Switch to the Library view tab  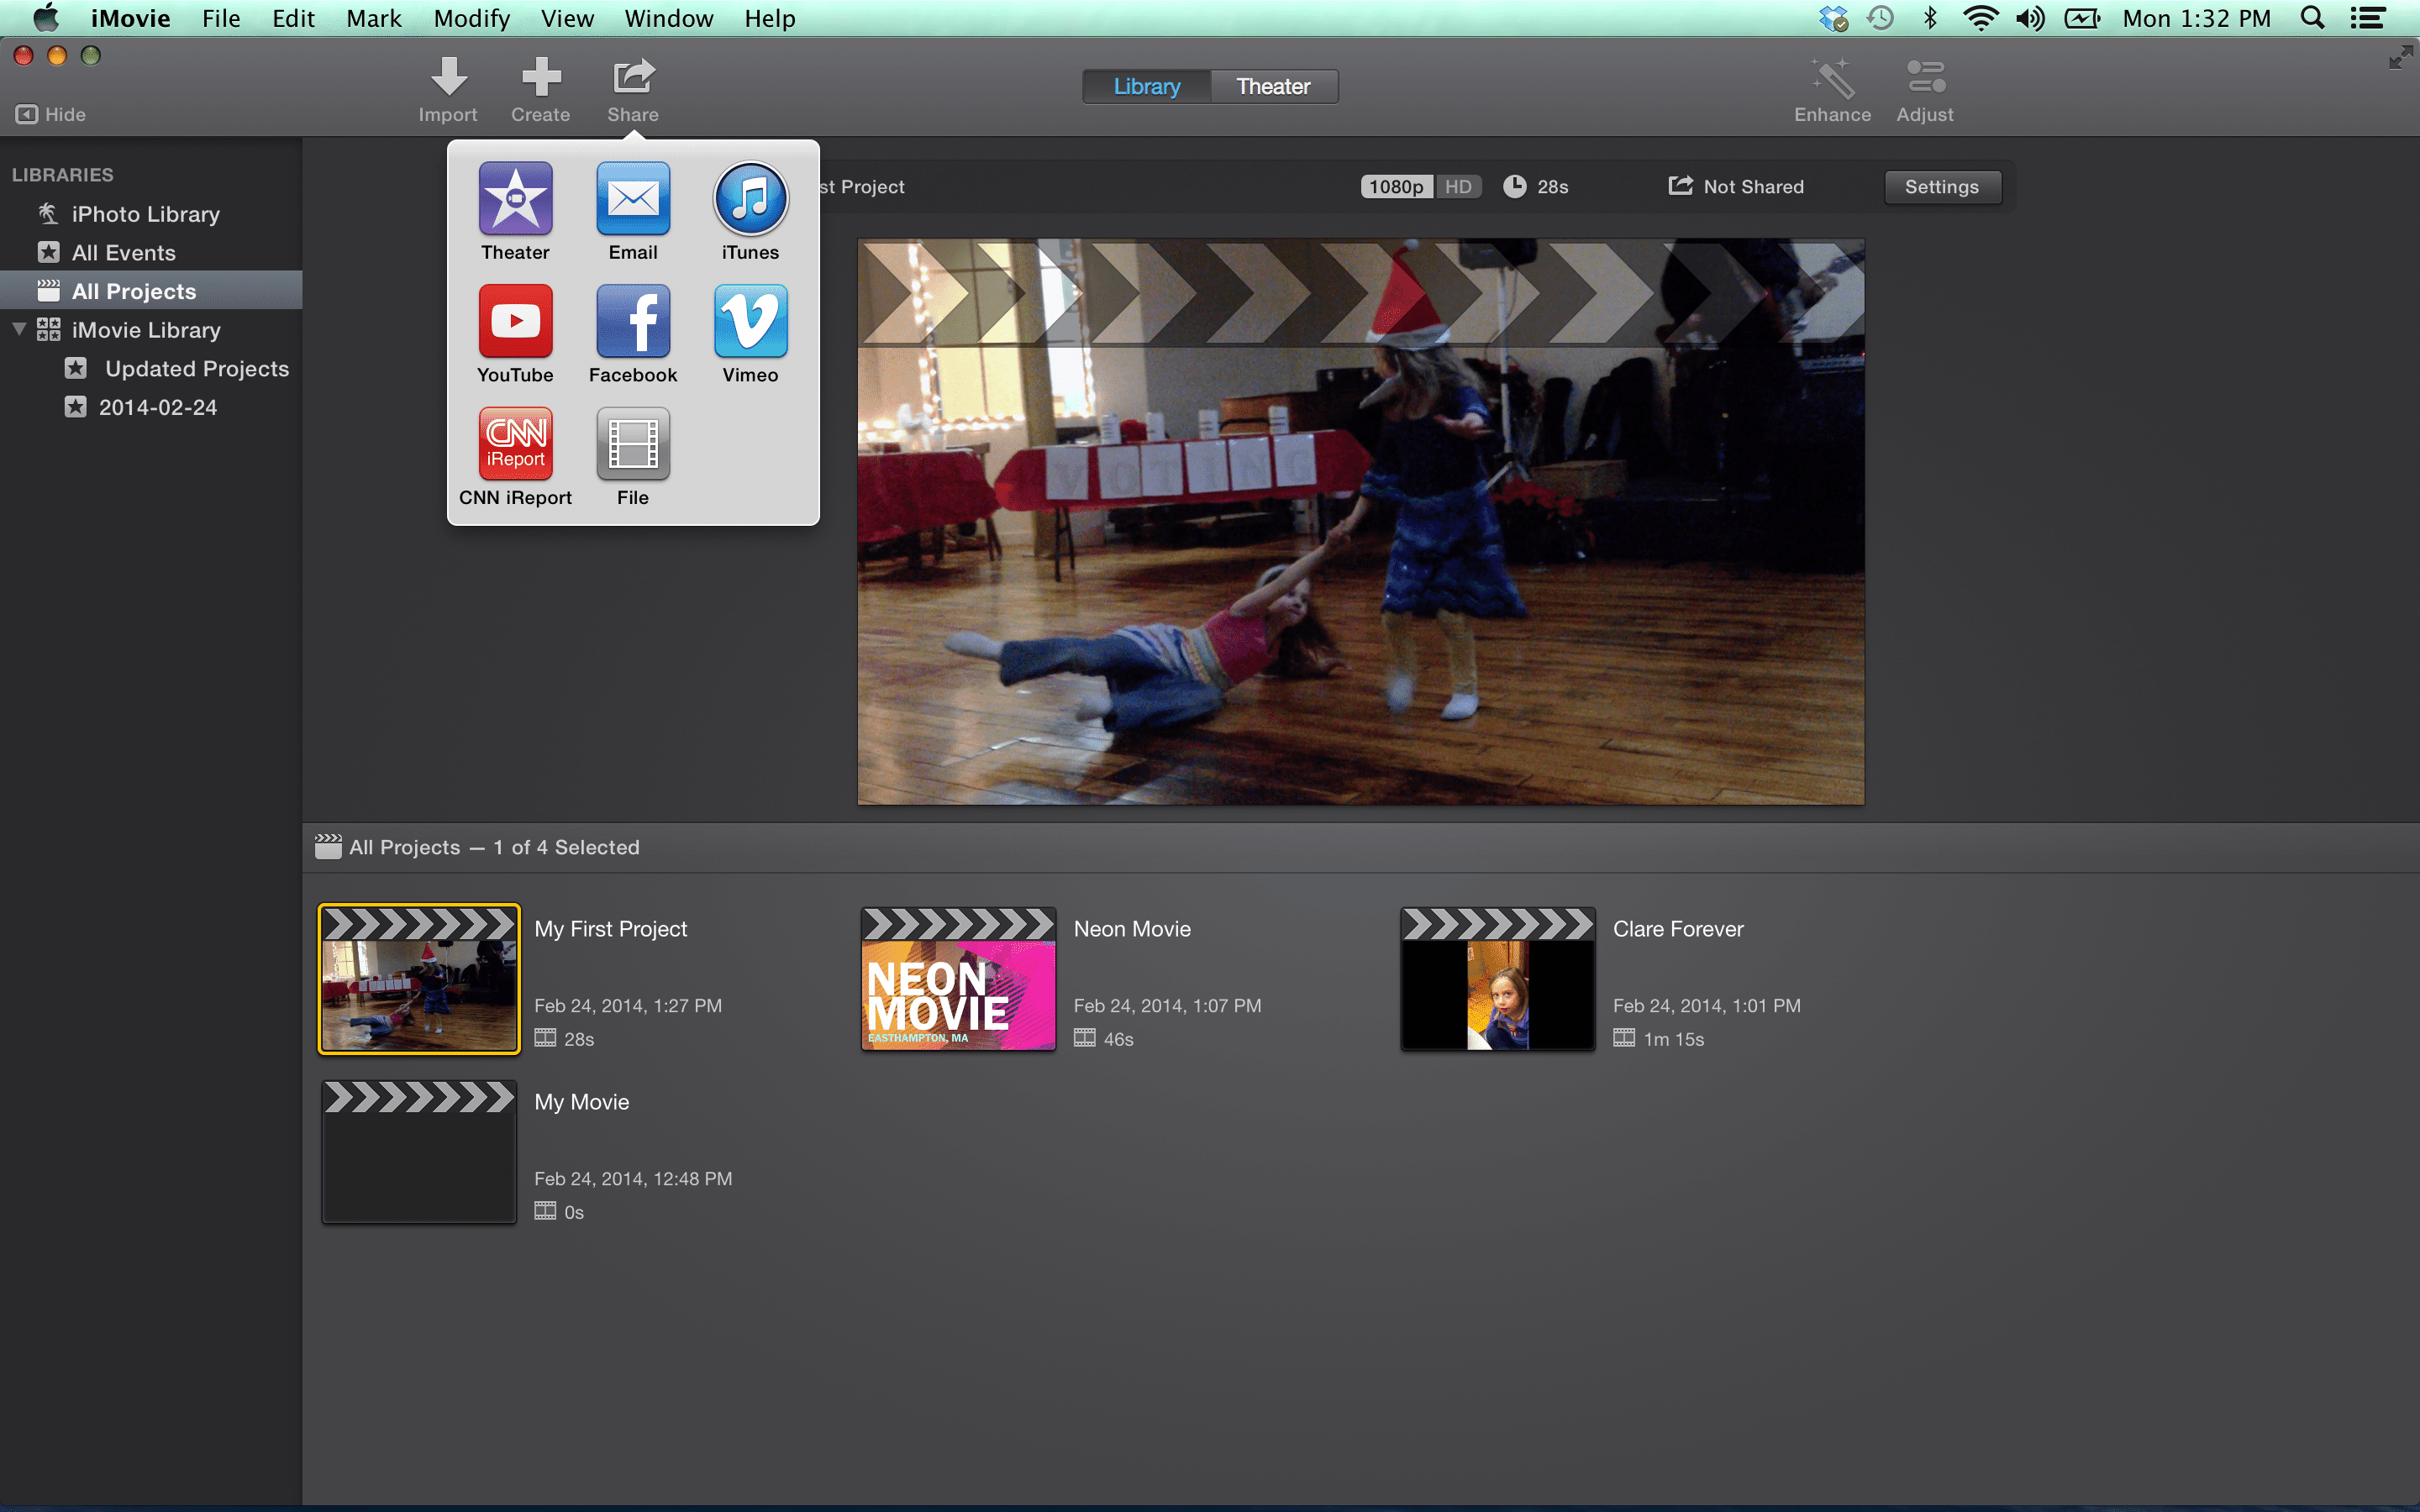[1144, 86]
